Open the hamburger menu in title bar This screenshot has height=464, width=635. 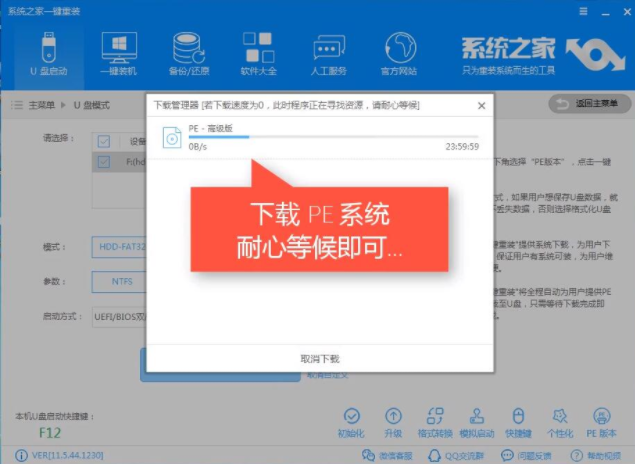pyautogui.click(x=583, y=11)
